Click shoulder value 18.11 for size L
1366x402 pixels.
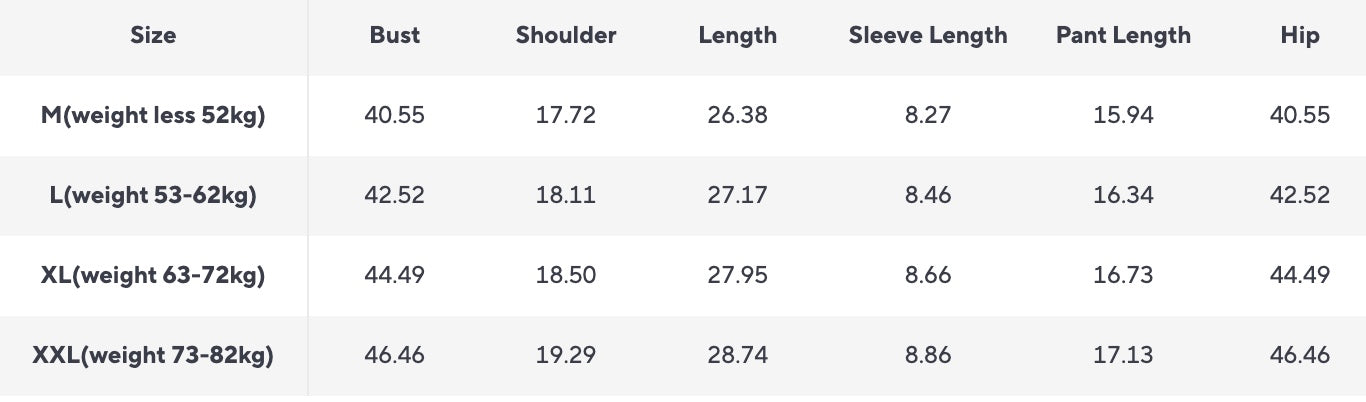click(x=566, y=196)
